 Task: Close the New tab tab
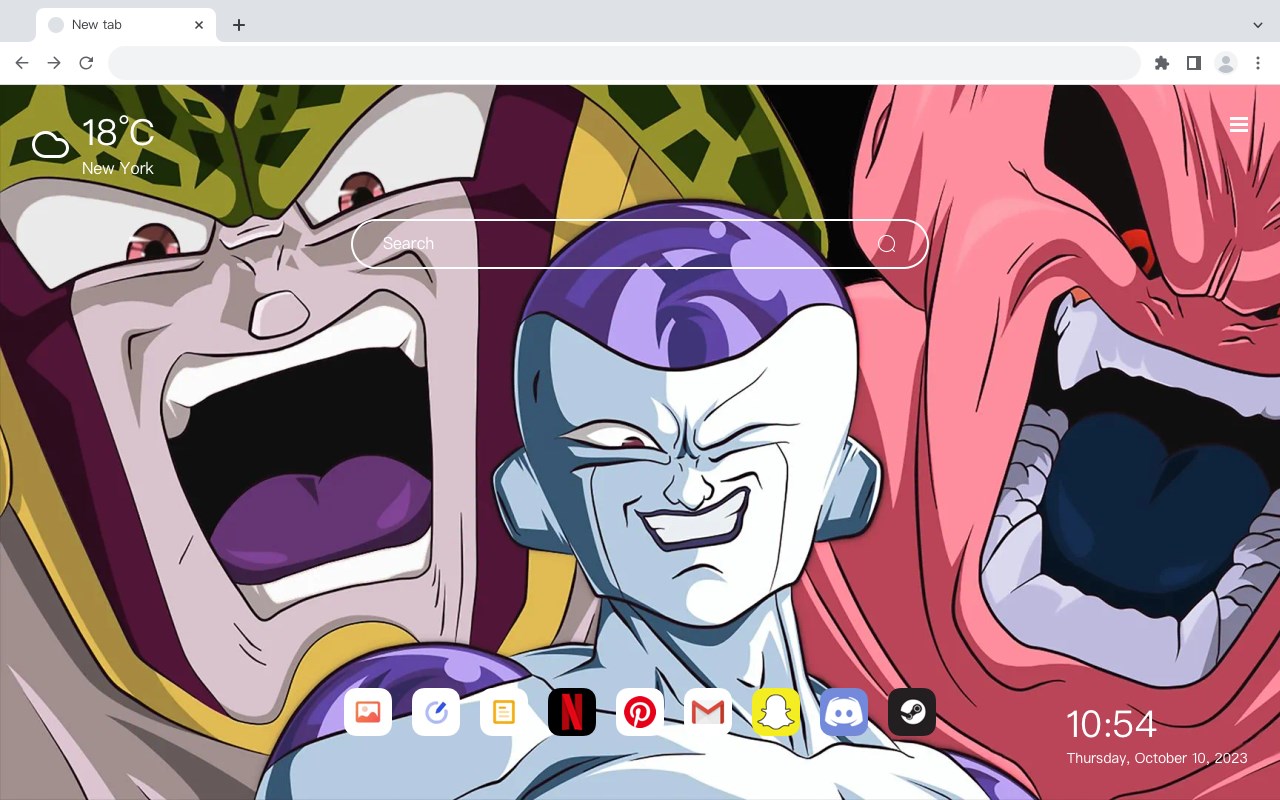pos(200,25)
